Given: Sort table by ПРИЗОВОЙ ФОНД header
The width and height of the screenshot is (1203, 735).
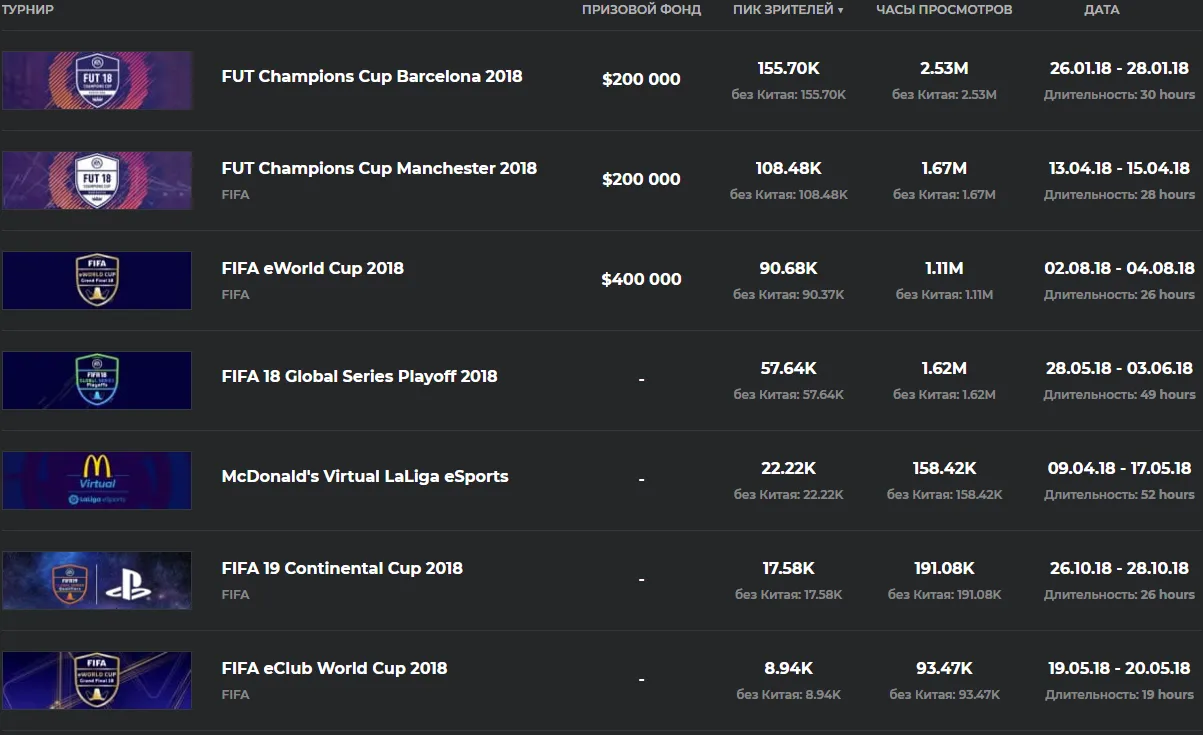Looking at the screenshot, I should tap(641, 10).
